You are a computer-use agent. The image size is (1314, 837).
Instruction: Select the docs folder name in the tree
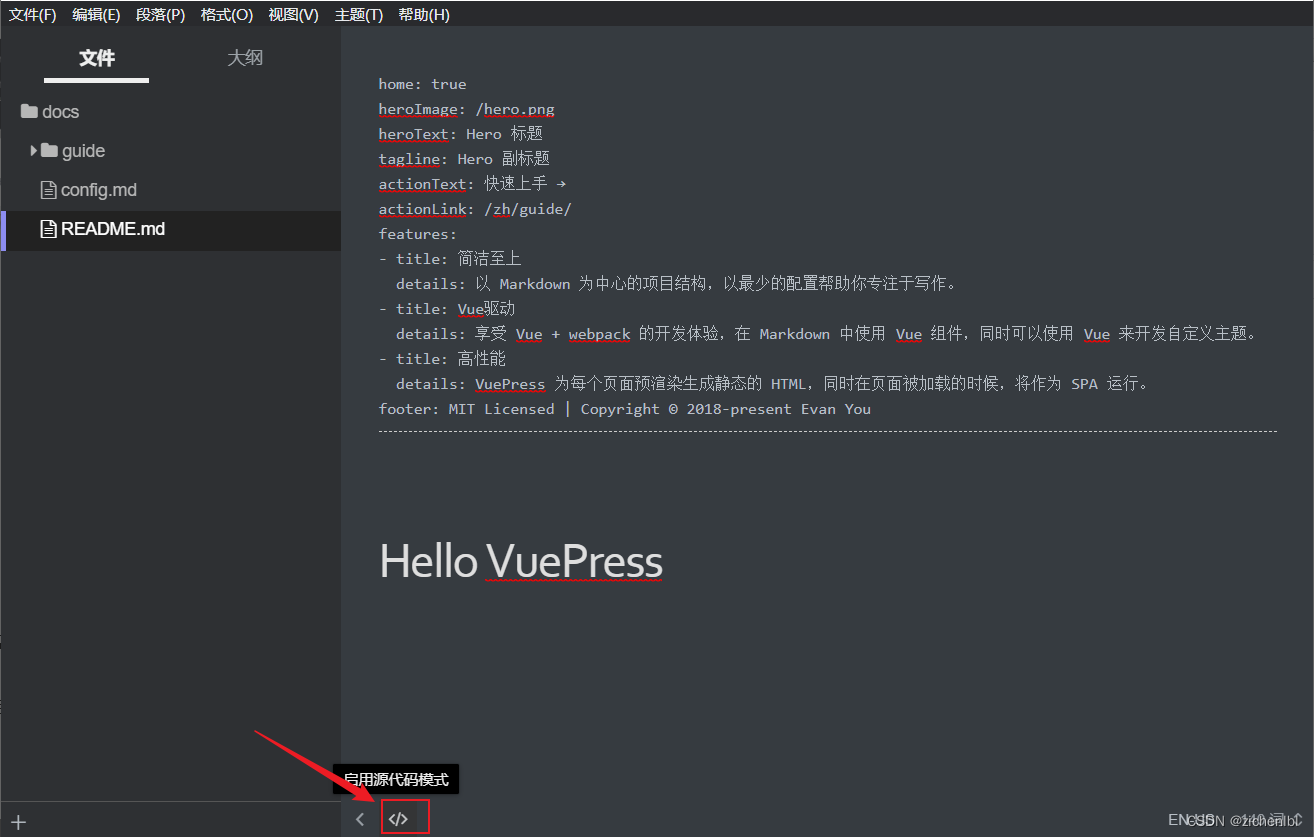pos(61,112)
